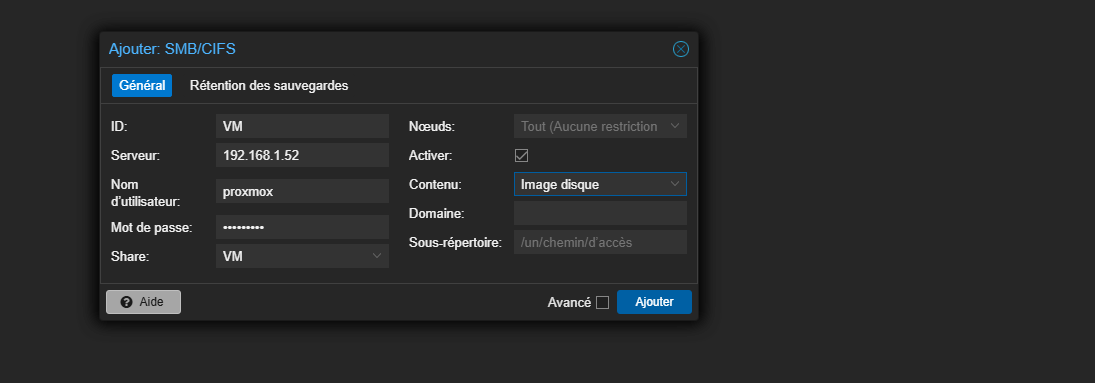This screenshot has width=1095, height=383.
Task: Click the Serveur address field
Action: (x=302, y=155)
